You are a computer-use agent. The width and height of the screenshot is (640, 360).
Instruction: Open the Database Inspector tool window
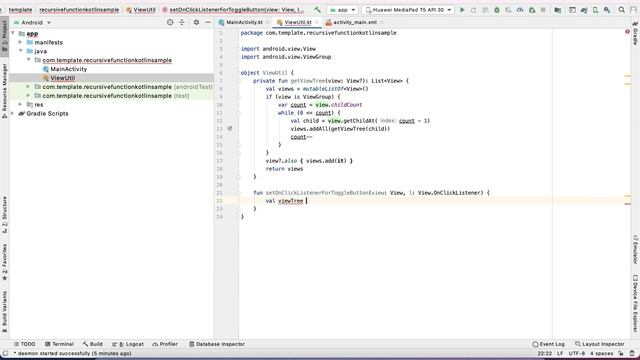tap(217, 344)
